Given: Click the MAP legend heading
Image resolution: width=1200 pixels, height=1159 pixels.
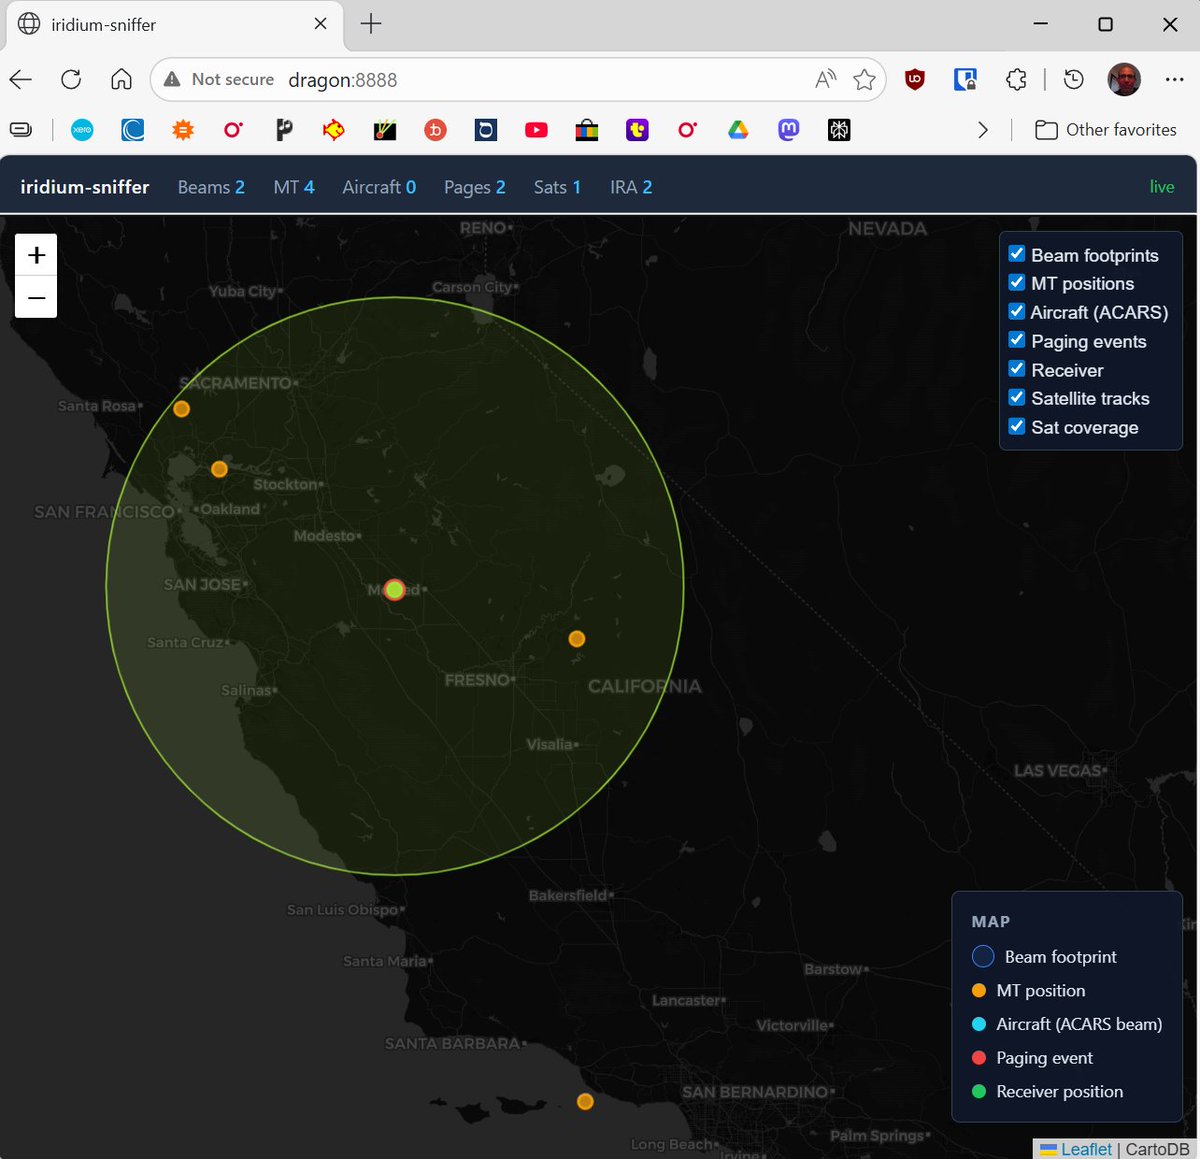Looking at the screenshot, I should pos(991,922).
